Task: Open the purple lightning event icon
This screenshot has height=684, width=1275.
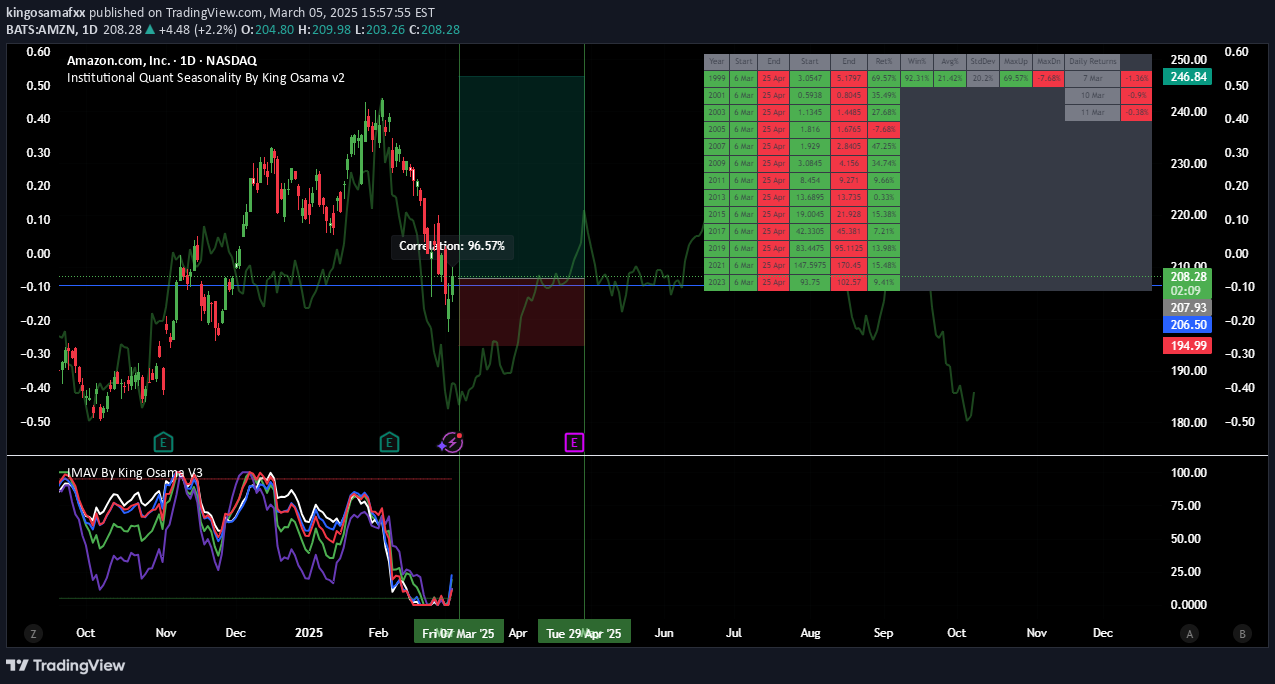Action: pos(451,442)
